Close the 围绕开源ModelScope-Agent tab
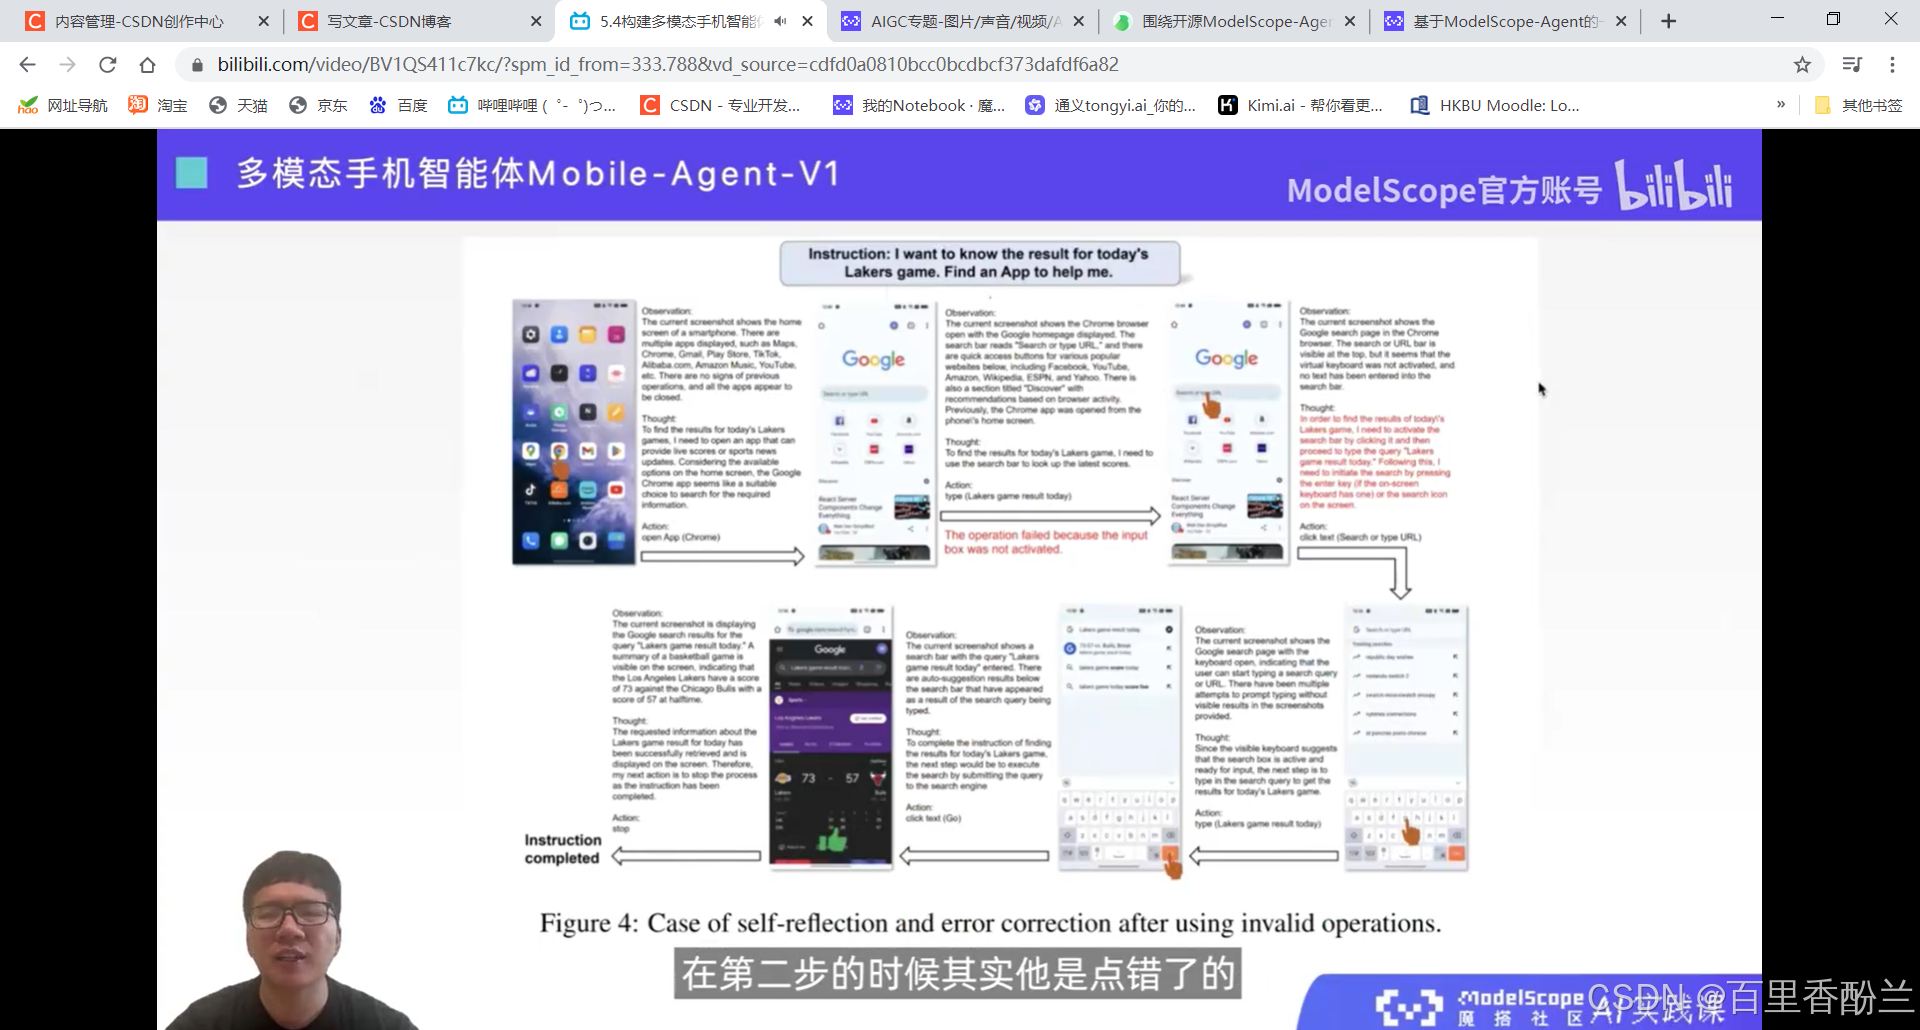The width and height of the screenshot is (1920, 1030). pos(1350,21)
